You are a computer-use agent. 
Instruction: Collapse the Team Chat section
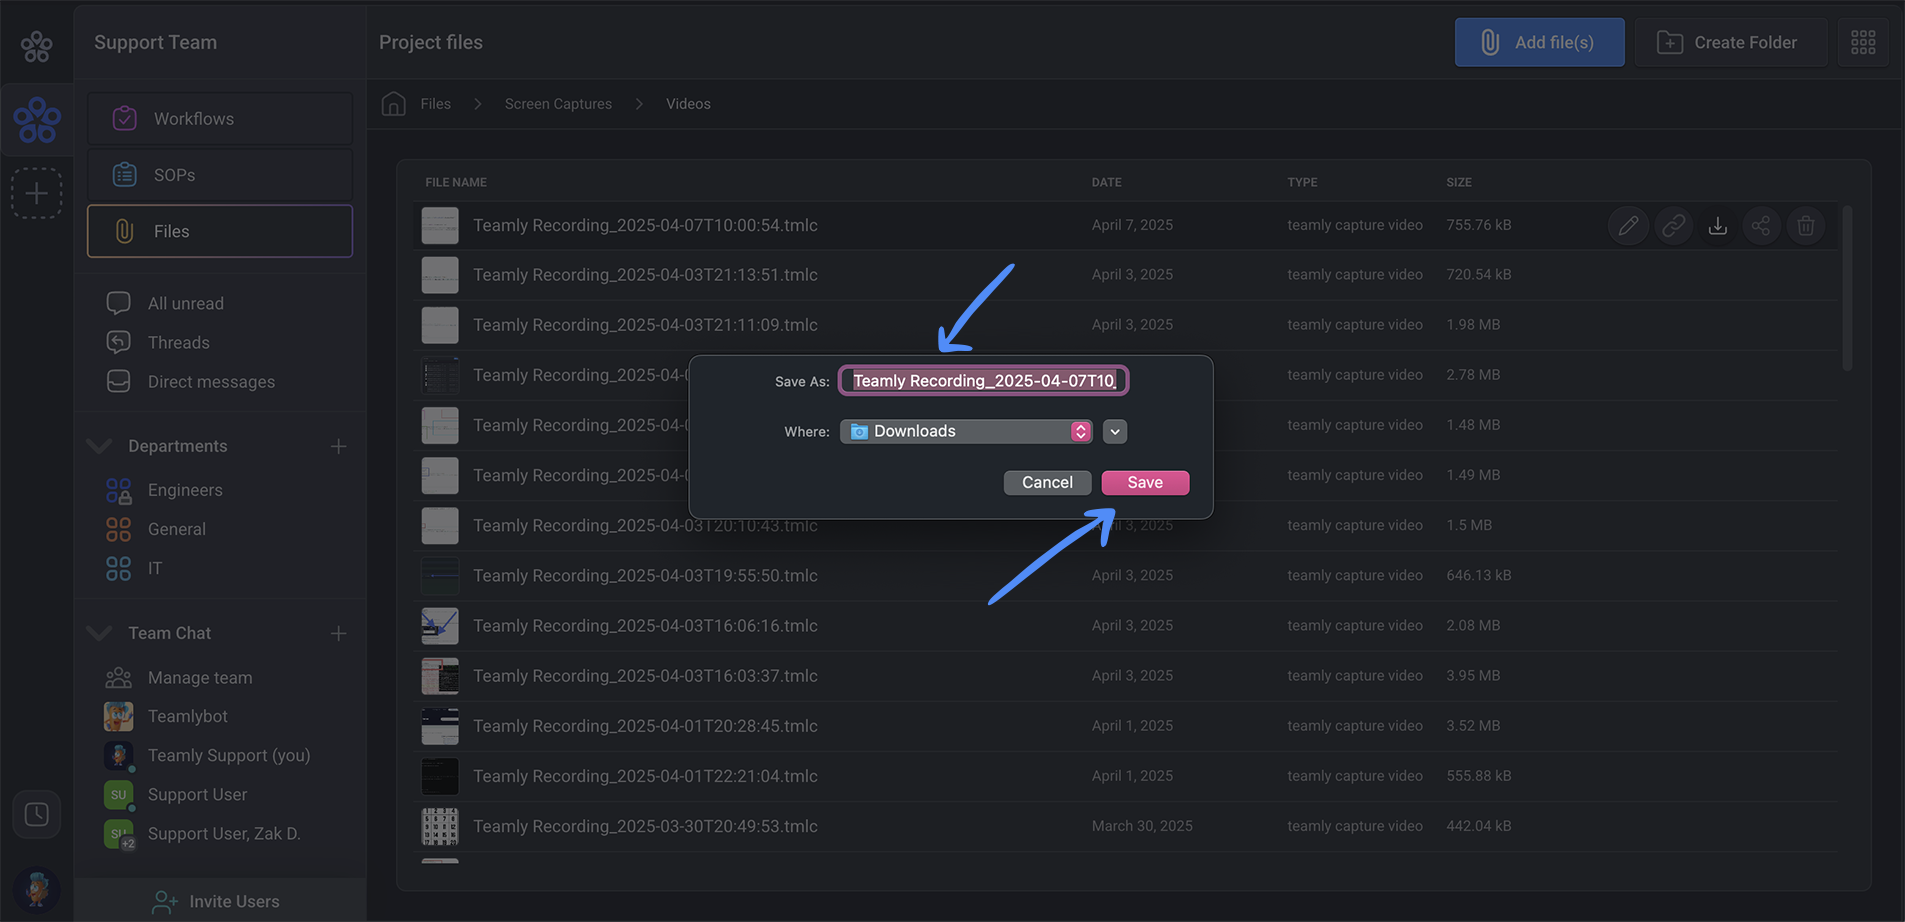click(99, 633)
